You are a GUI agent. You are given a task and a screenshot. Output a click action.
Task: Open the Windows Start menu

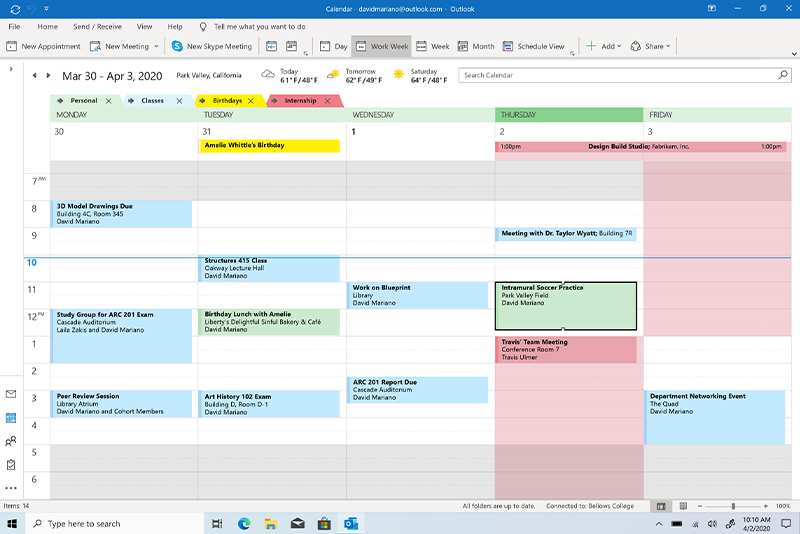click(x=12, y=523)
